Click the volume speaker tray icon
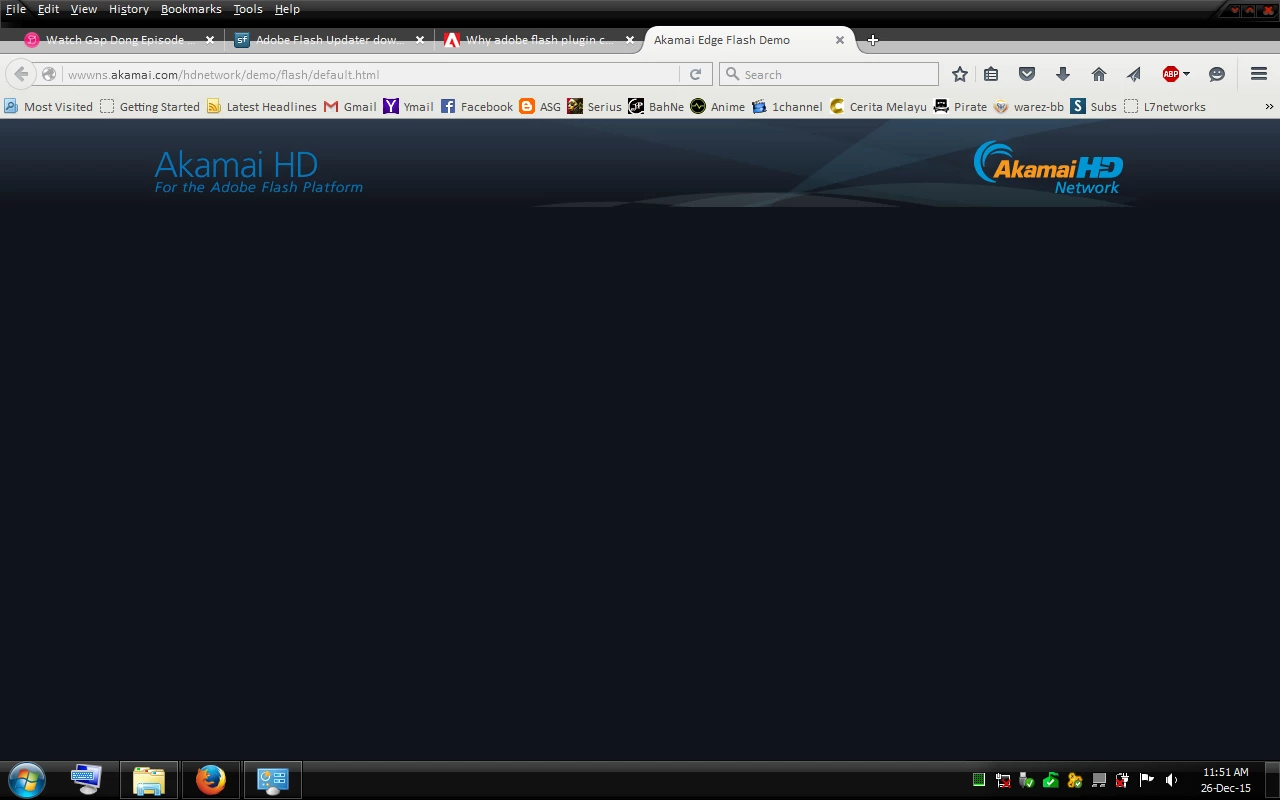The width and height of the screenshot is (1280, 800). pyautogui.click(x=1171, y=780)
